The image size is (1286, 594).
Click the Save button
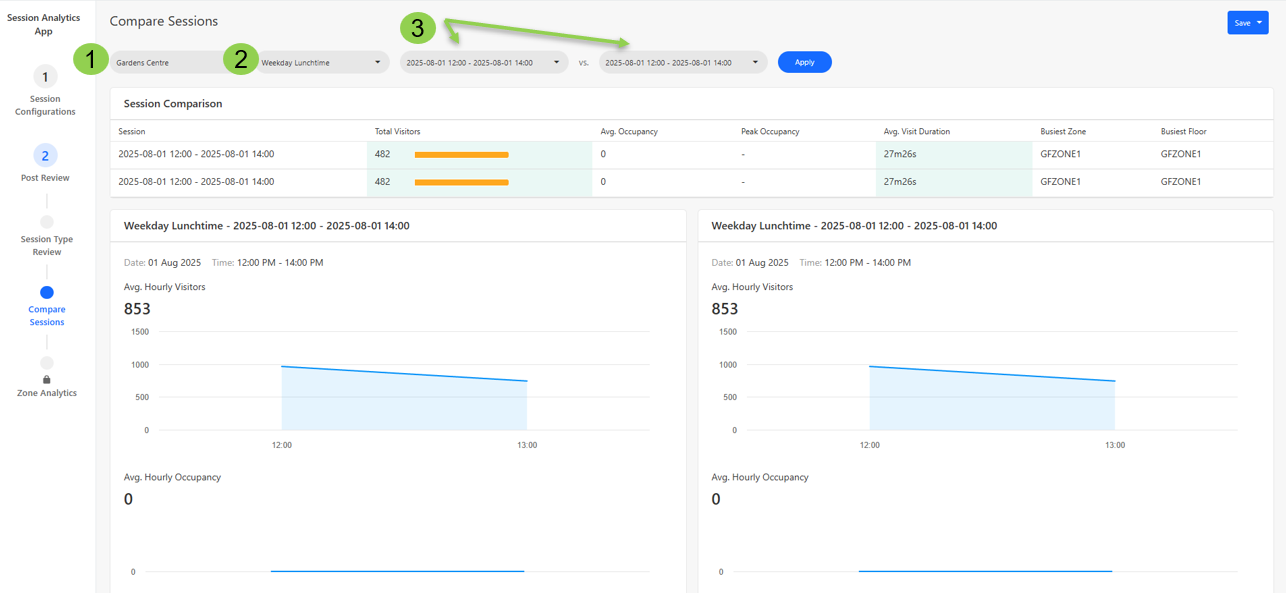click(1247, 23)
